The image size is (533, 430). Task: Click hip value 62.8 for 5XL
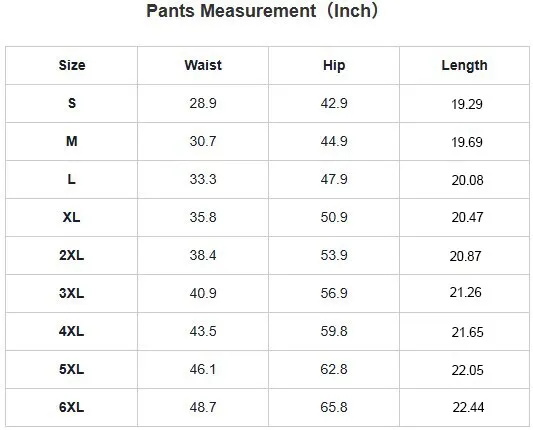point(334,369)
